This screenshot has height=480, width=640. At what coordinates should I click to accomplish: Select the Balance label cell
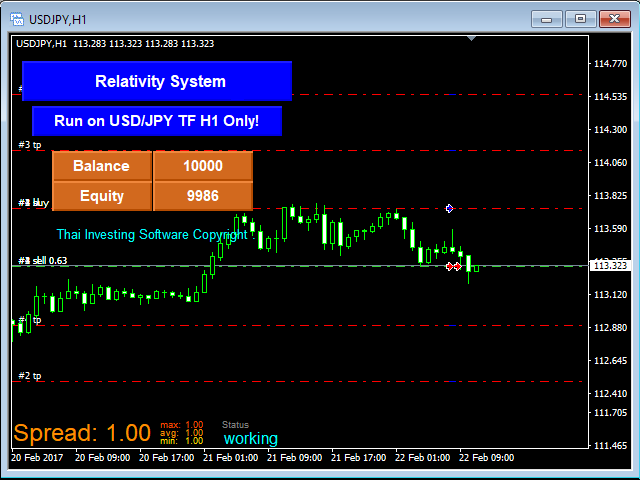tap(101, 166)
